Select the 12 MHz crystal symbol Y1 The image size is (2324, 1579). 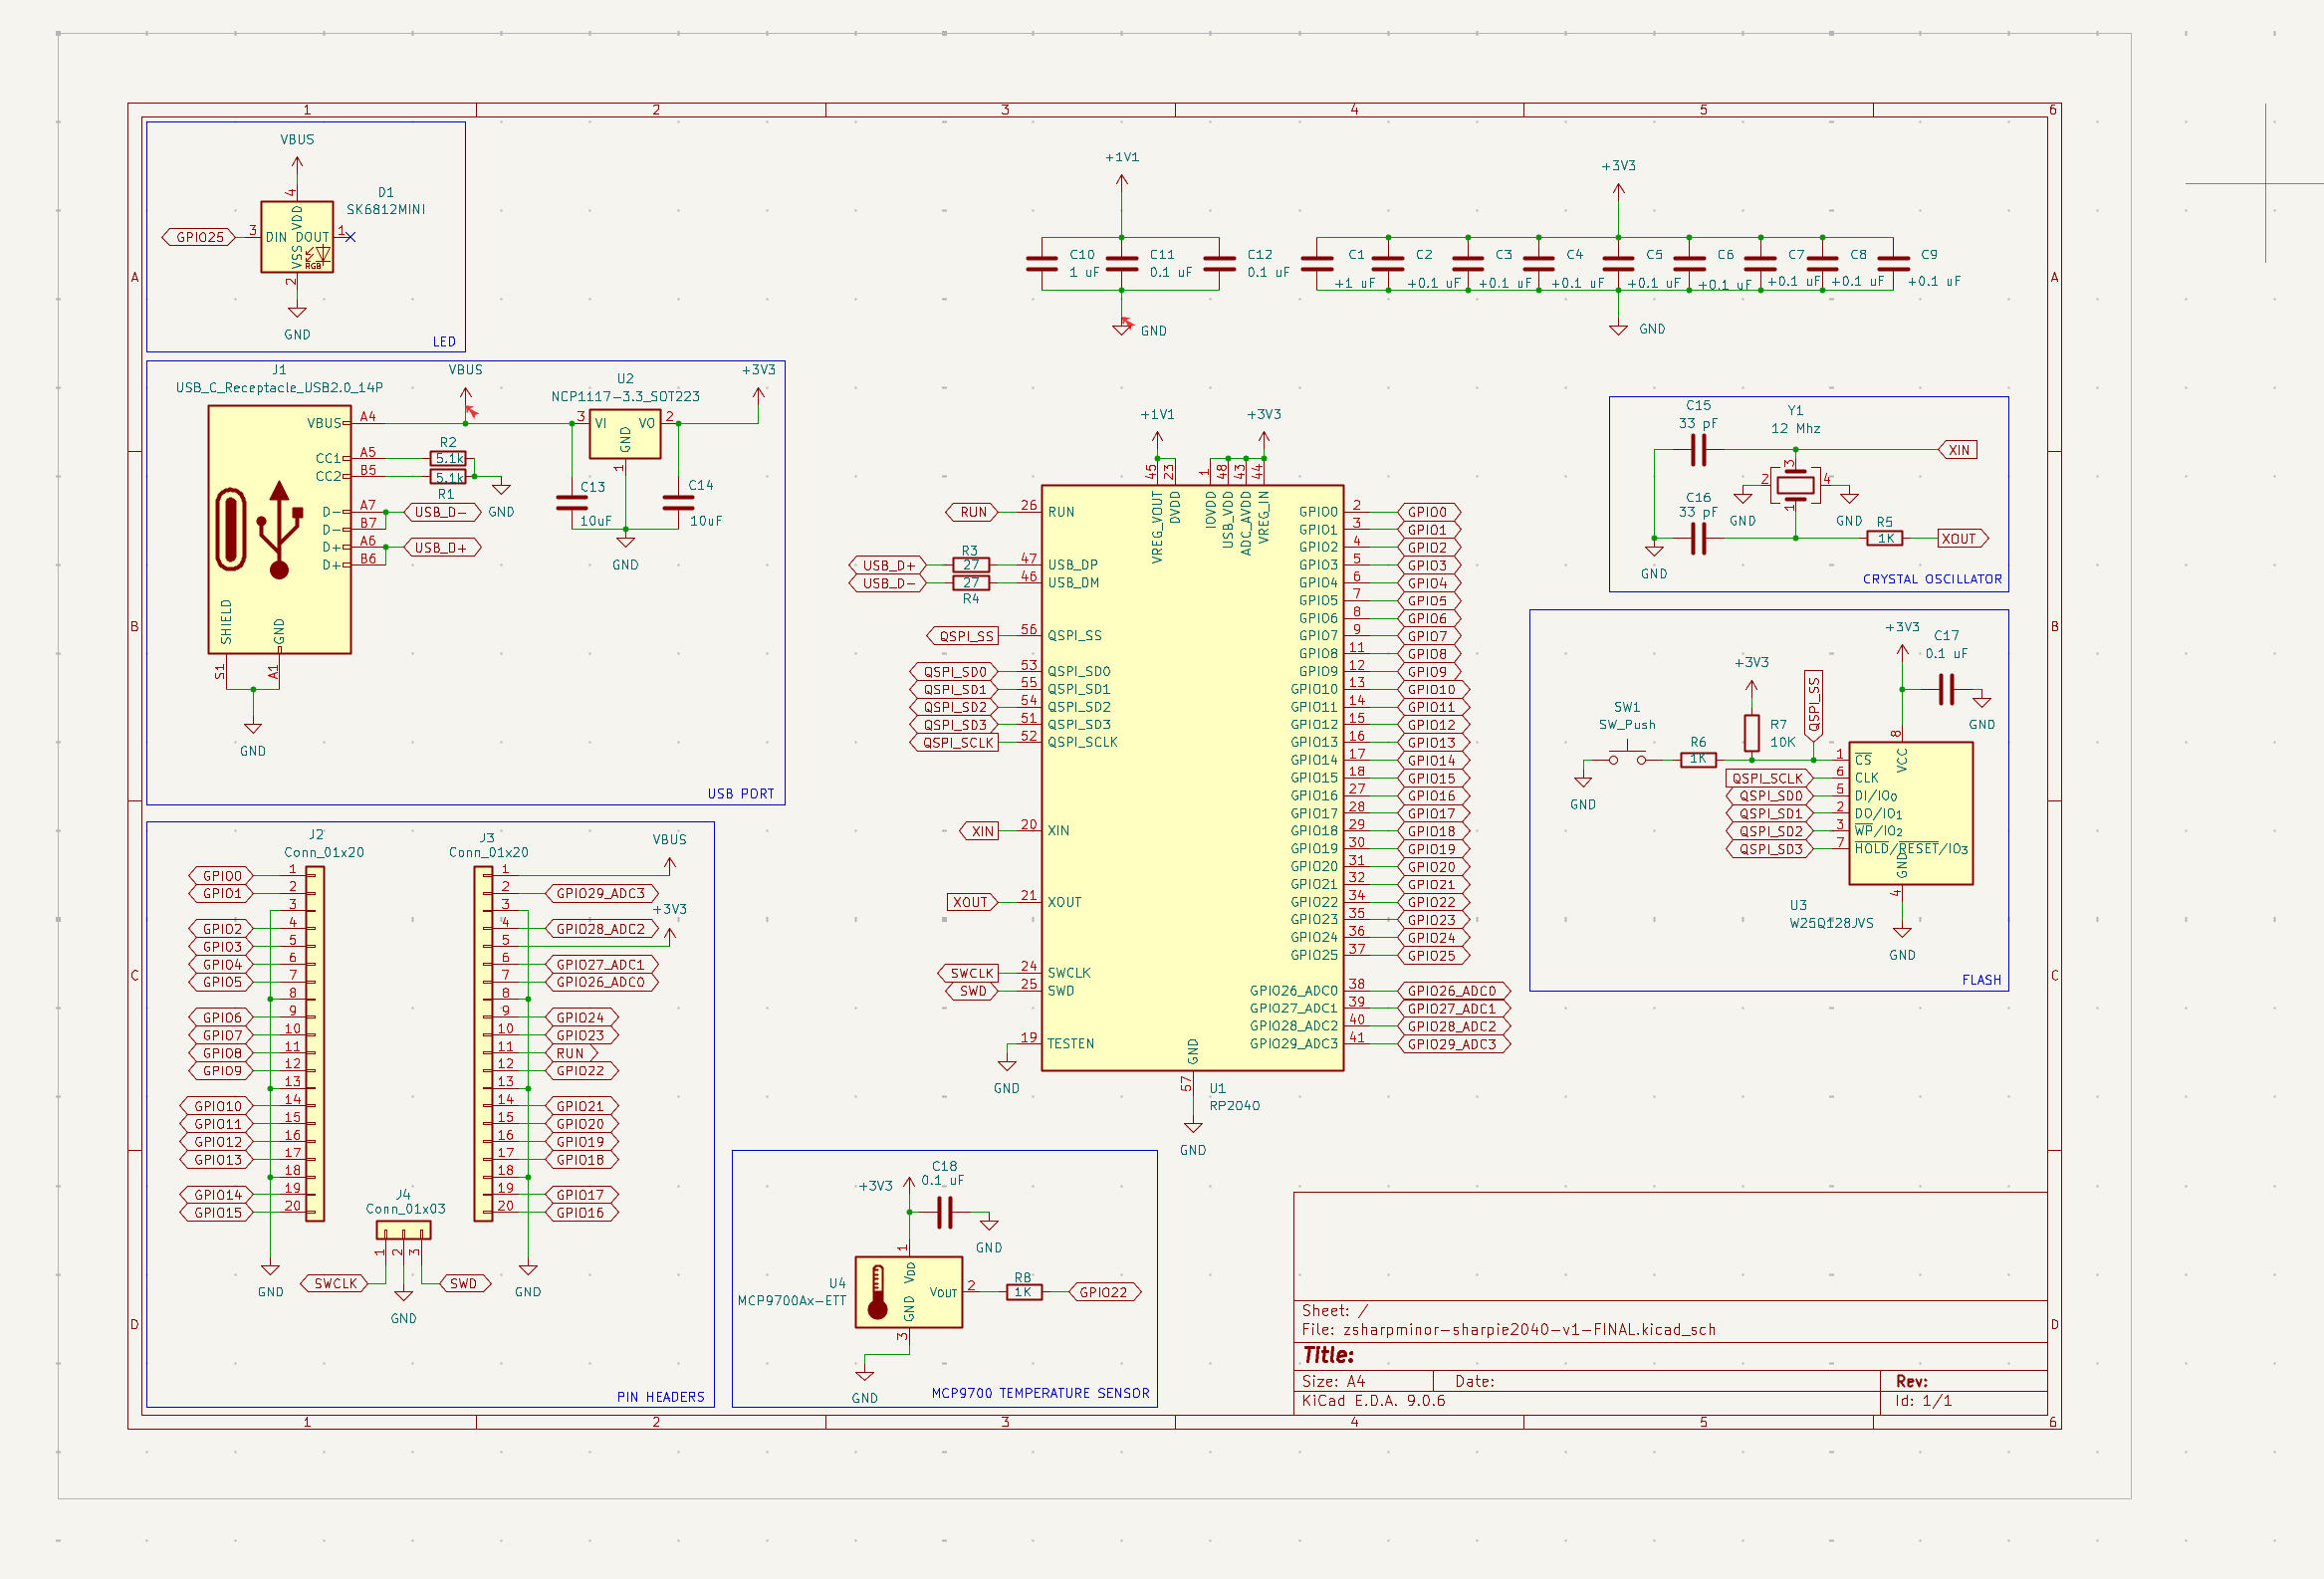pos(1795,485)
